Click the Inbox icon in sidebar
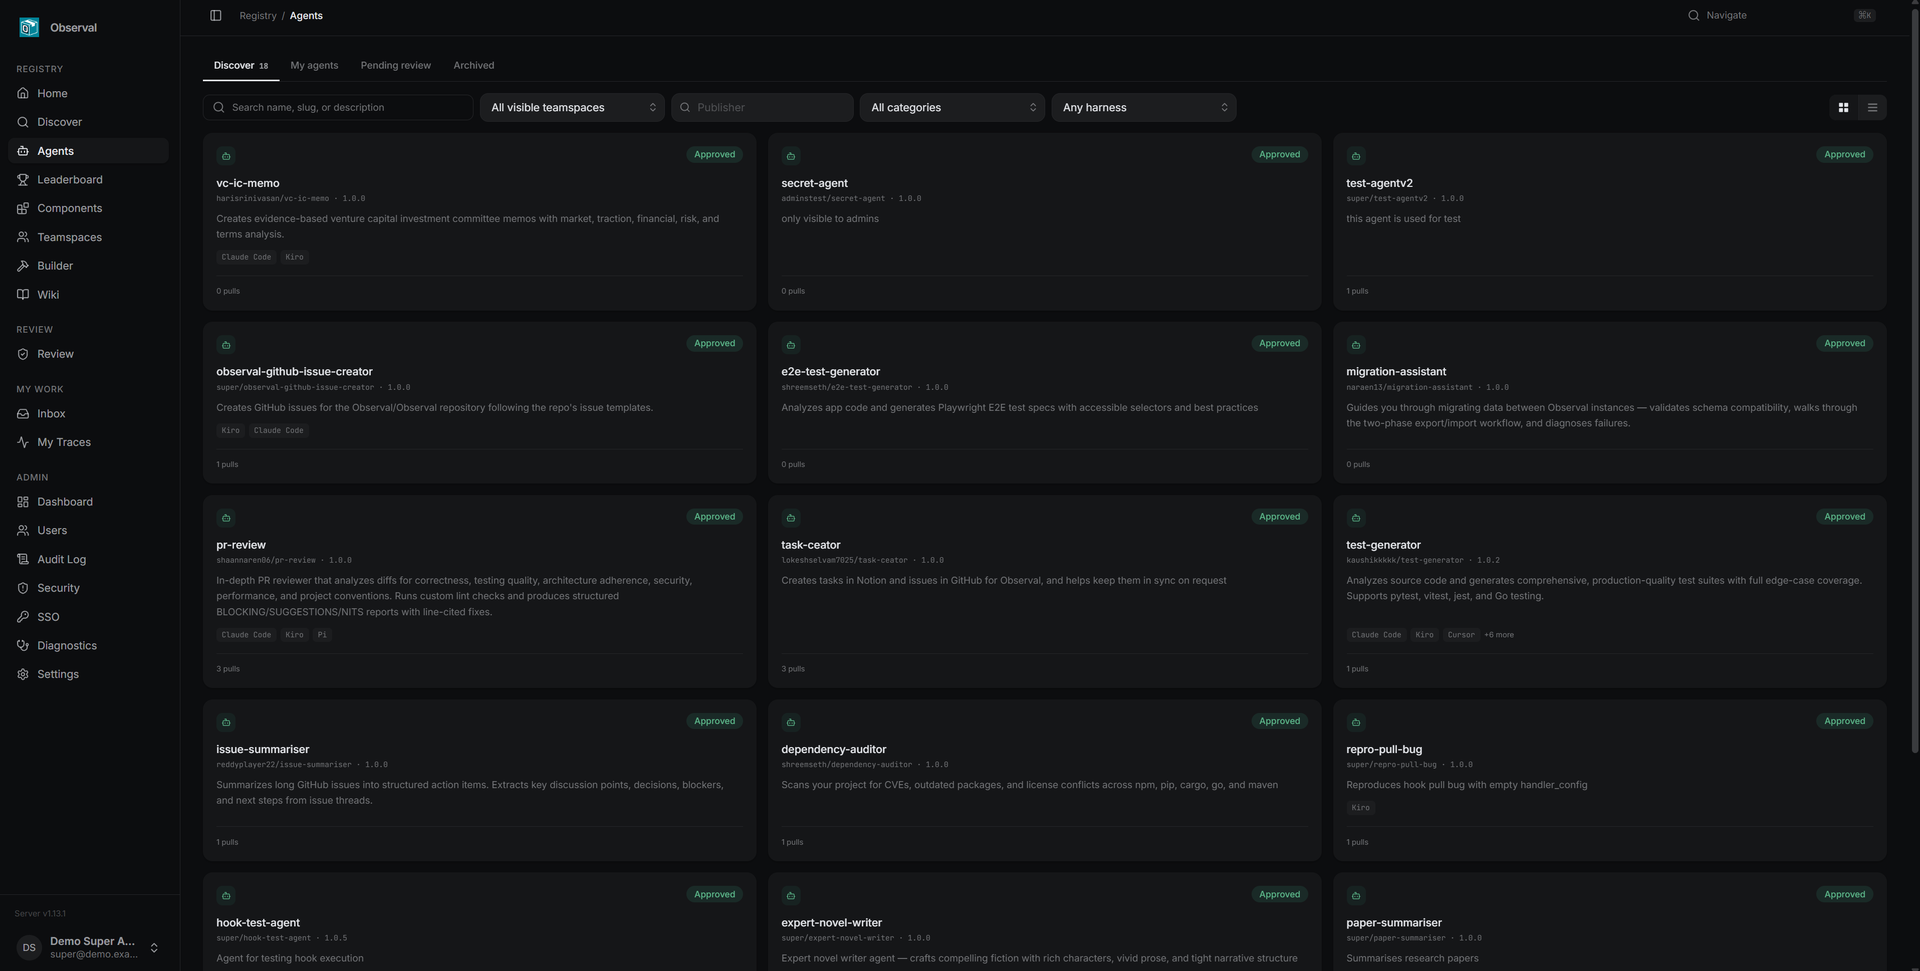 (x=23, y=414)
